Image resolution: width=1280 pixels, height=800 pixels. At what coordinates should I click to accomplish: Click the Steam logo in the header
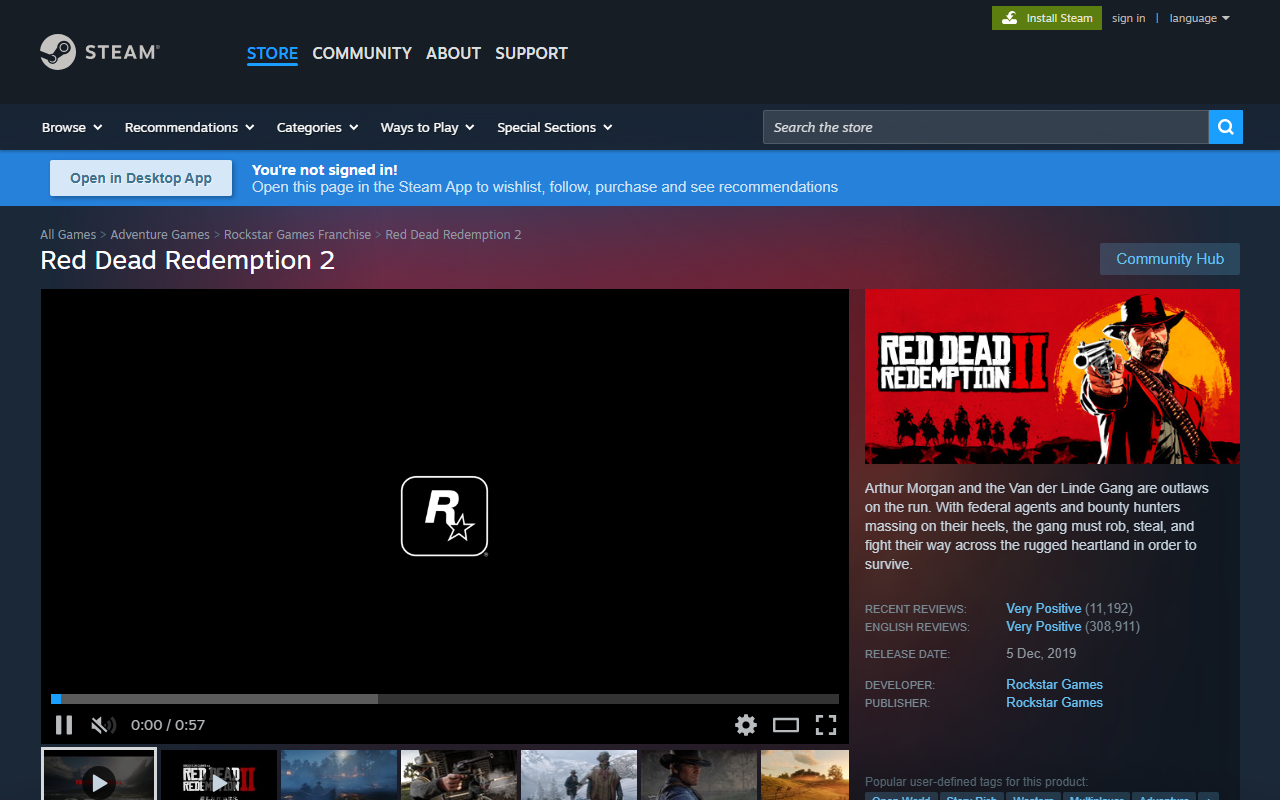(x=100, y=52)
